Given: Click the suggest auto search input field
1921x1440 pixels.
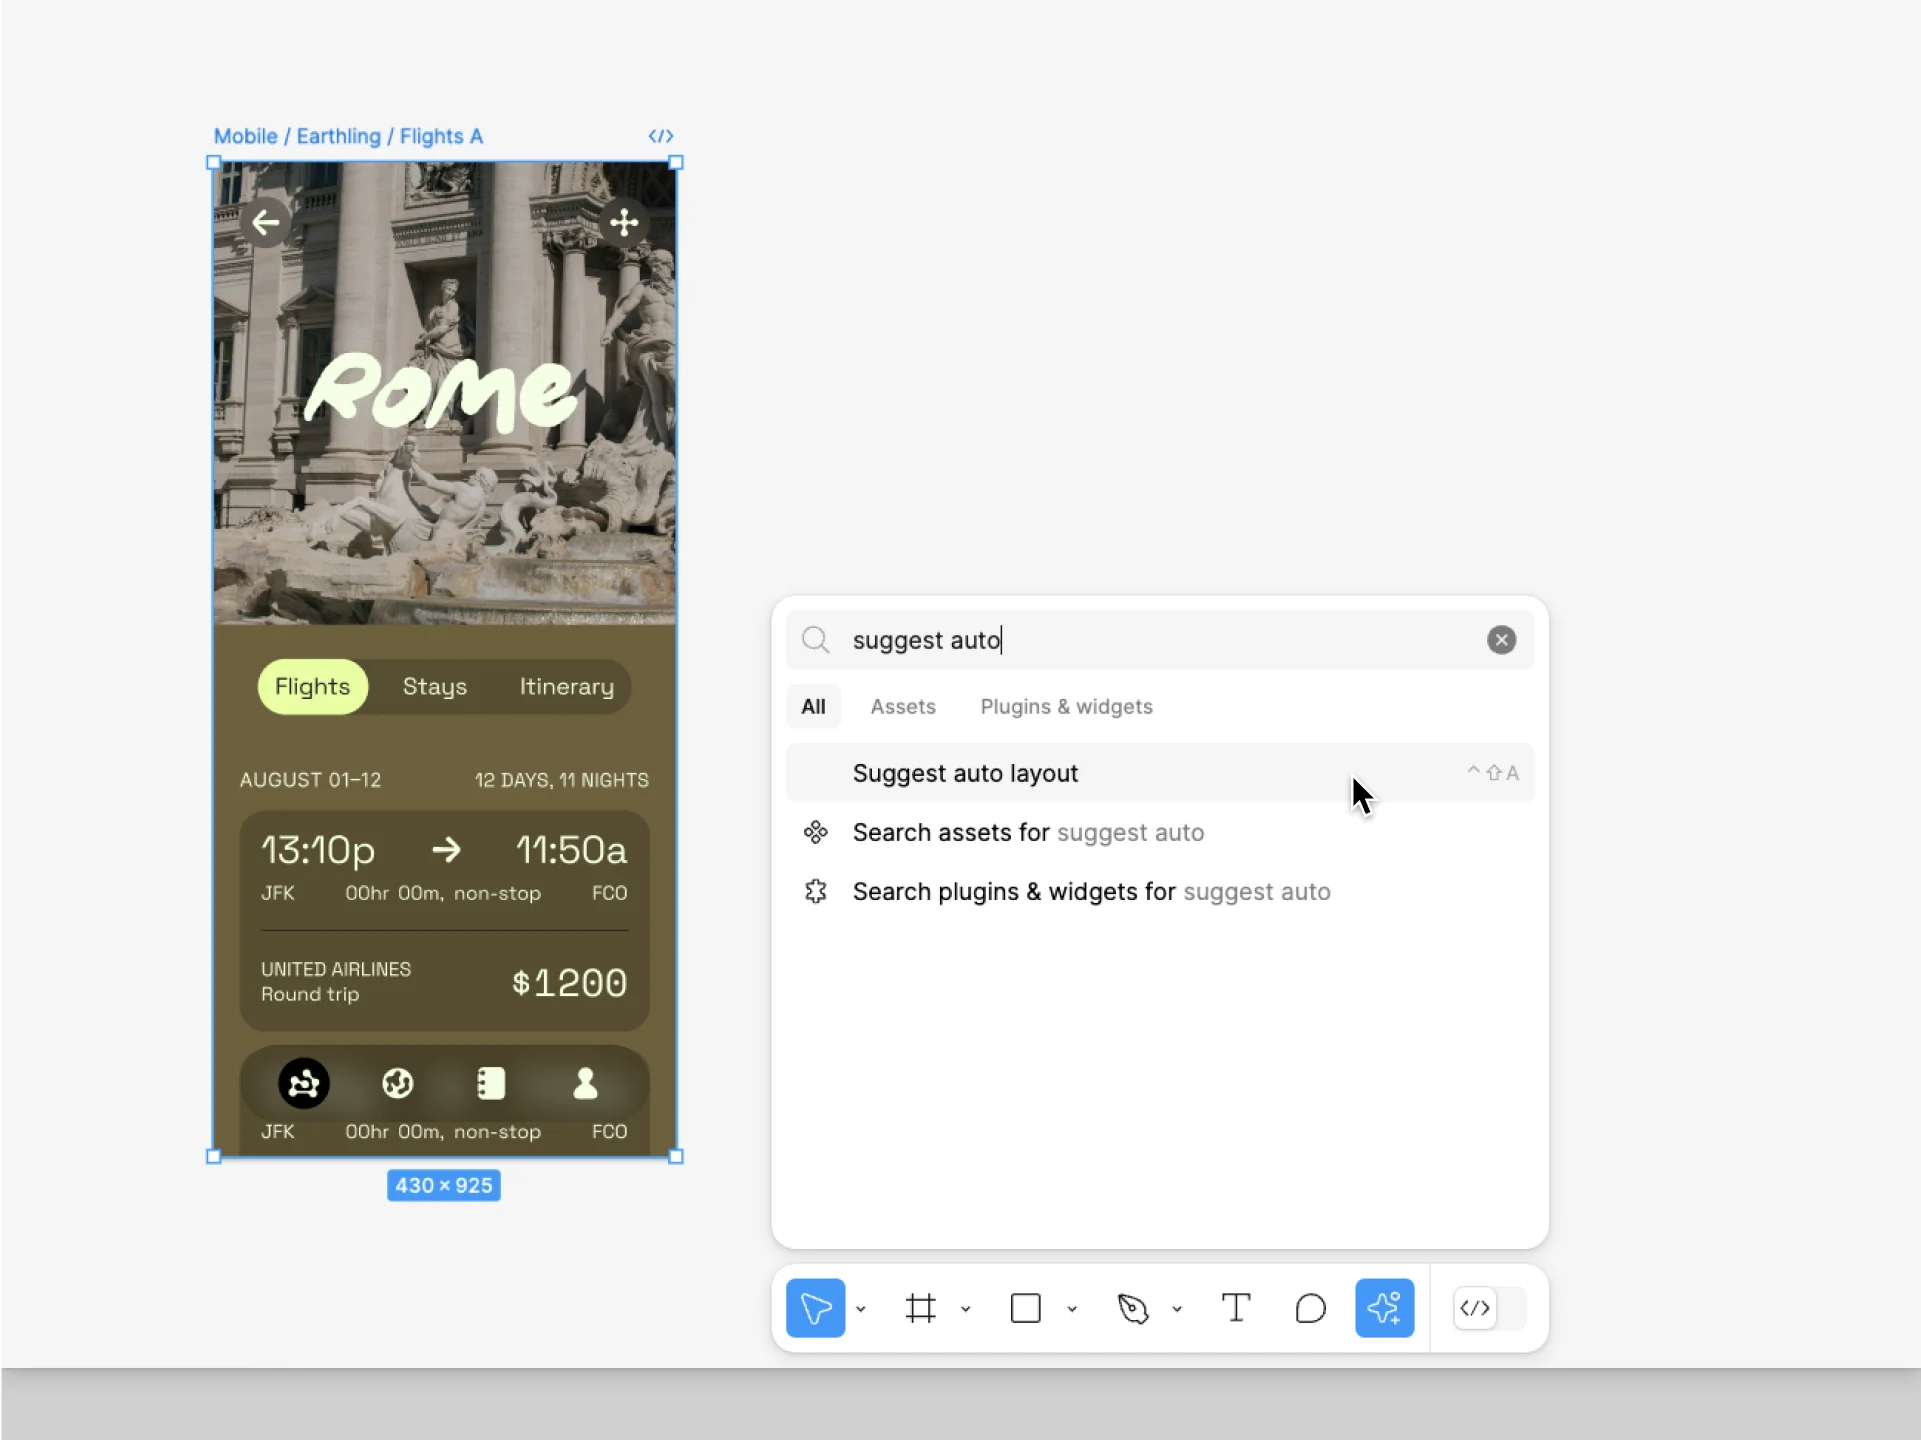Looking at the screenshot, I should 1160,640.
